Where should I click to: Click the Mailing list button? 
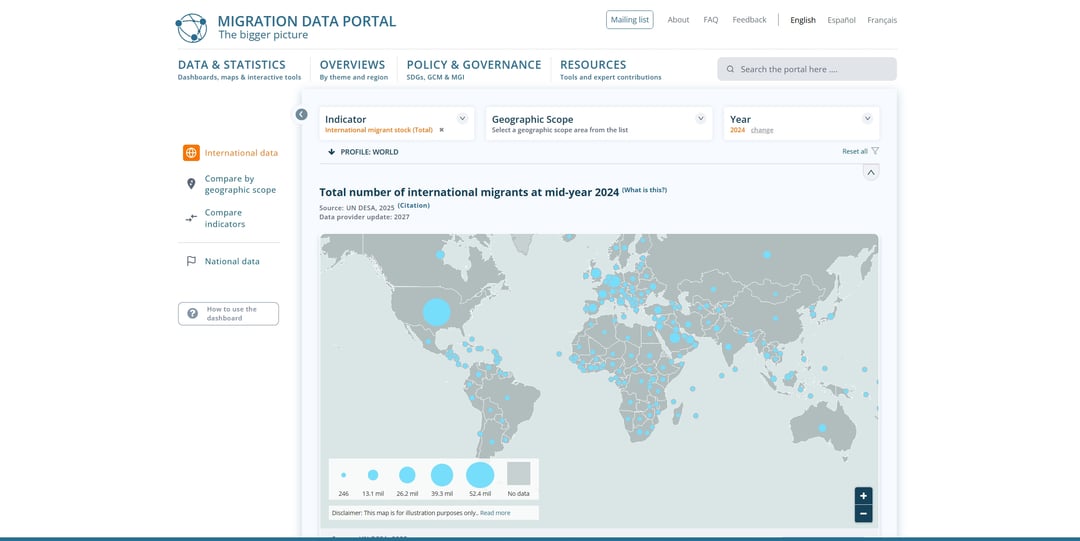[629, 20]
